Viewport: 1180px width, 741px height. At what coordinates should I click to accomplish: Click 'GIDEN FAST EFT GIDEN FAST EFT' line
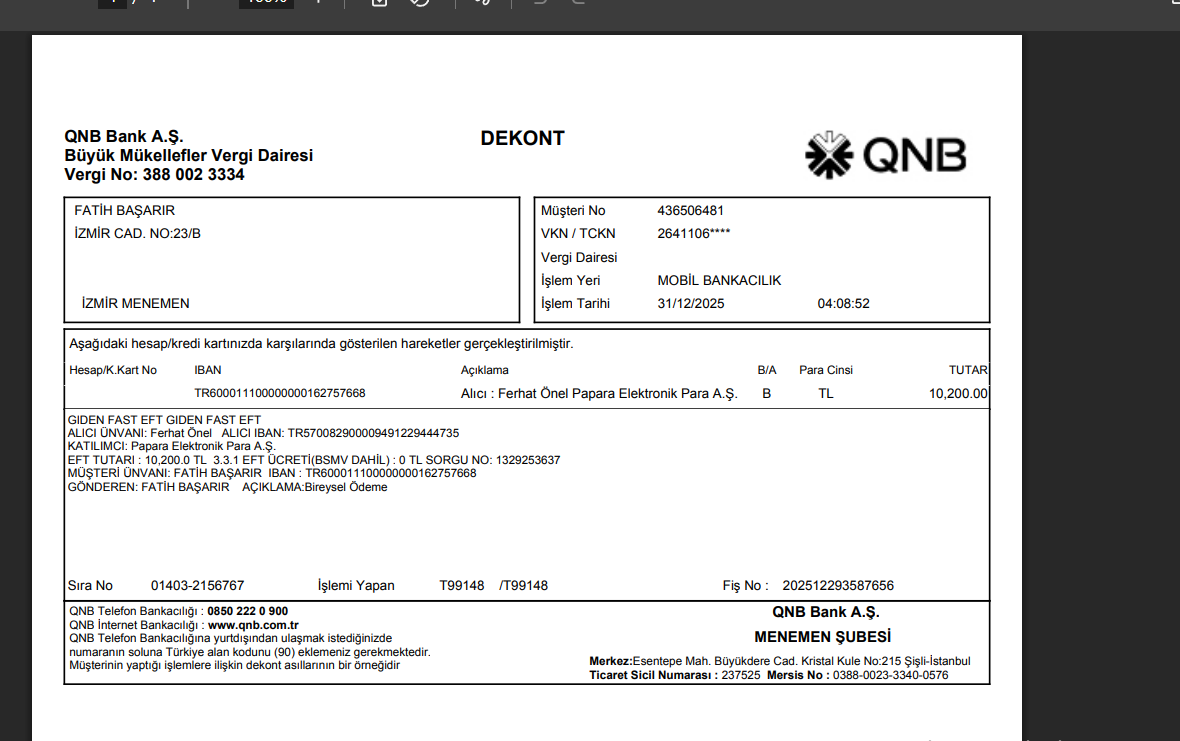(x=164, y=420)
